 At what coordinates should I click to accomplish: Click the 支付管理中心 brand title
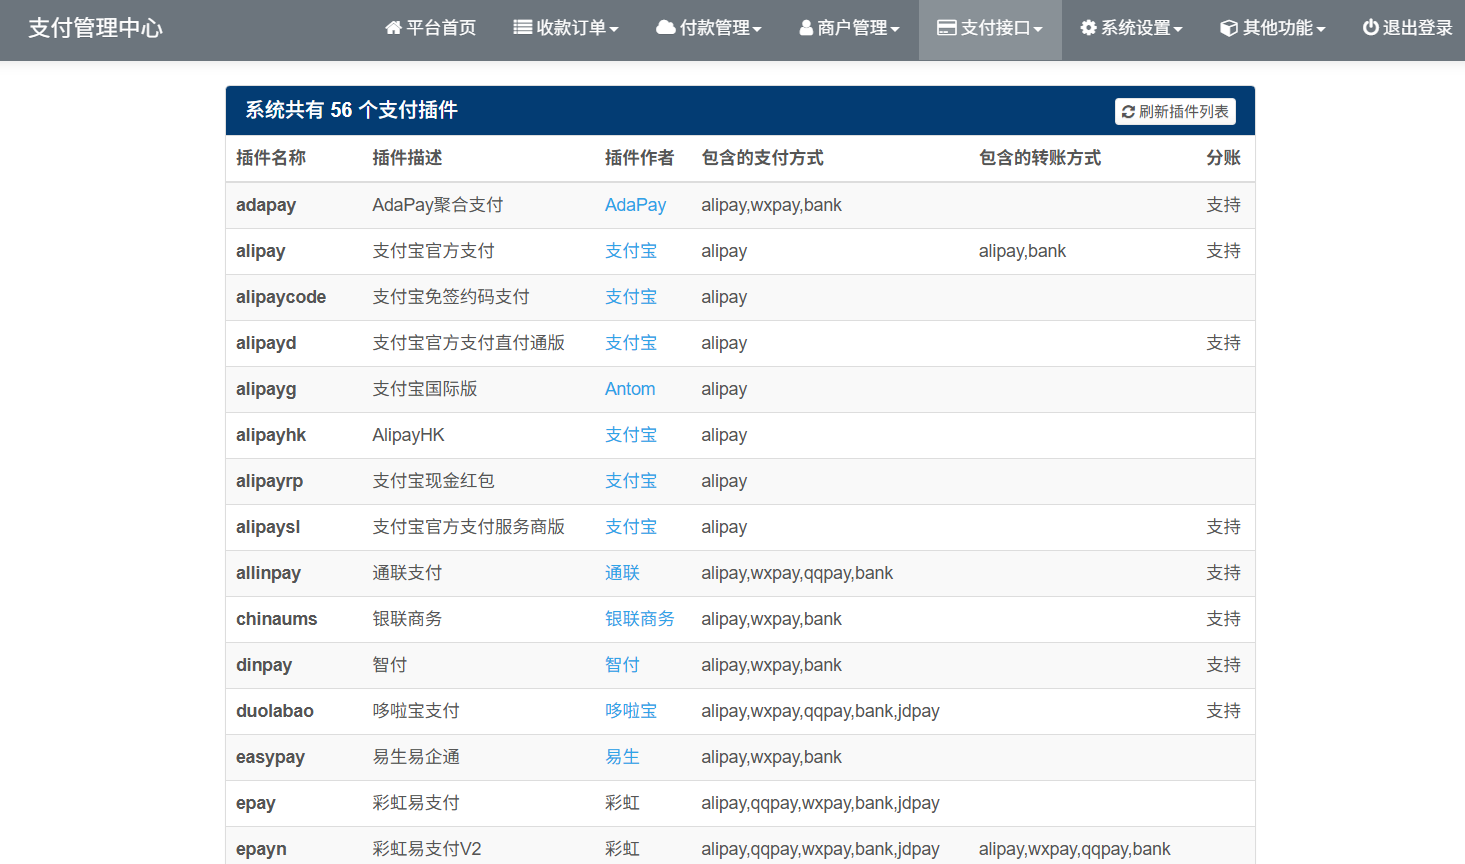click(x=95, y=28)
